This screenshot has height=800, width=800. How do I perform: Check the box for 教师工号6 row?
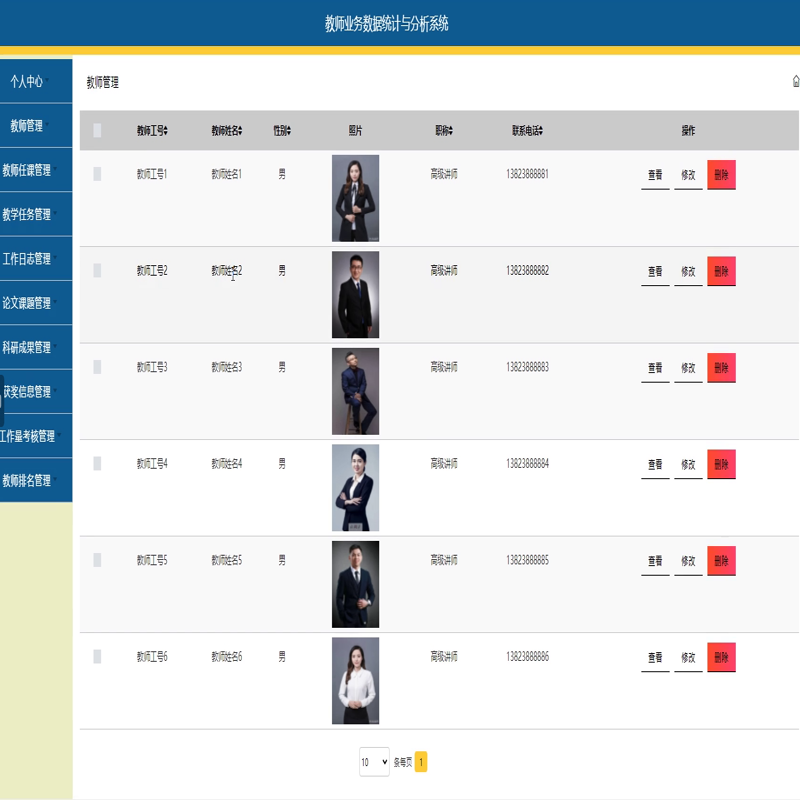coord(97,656)
